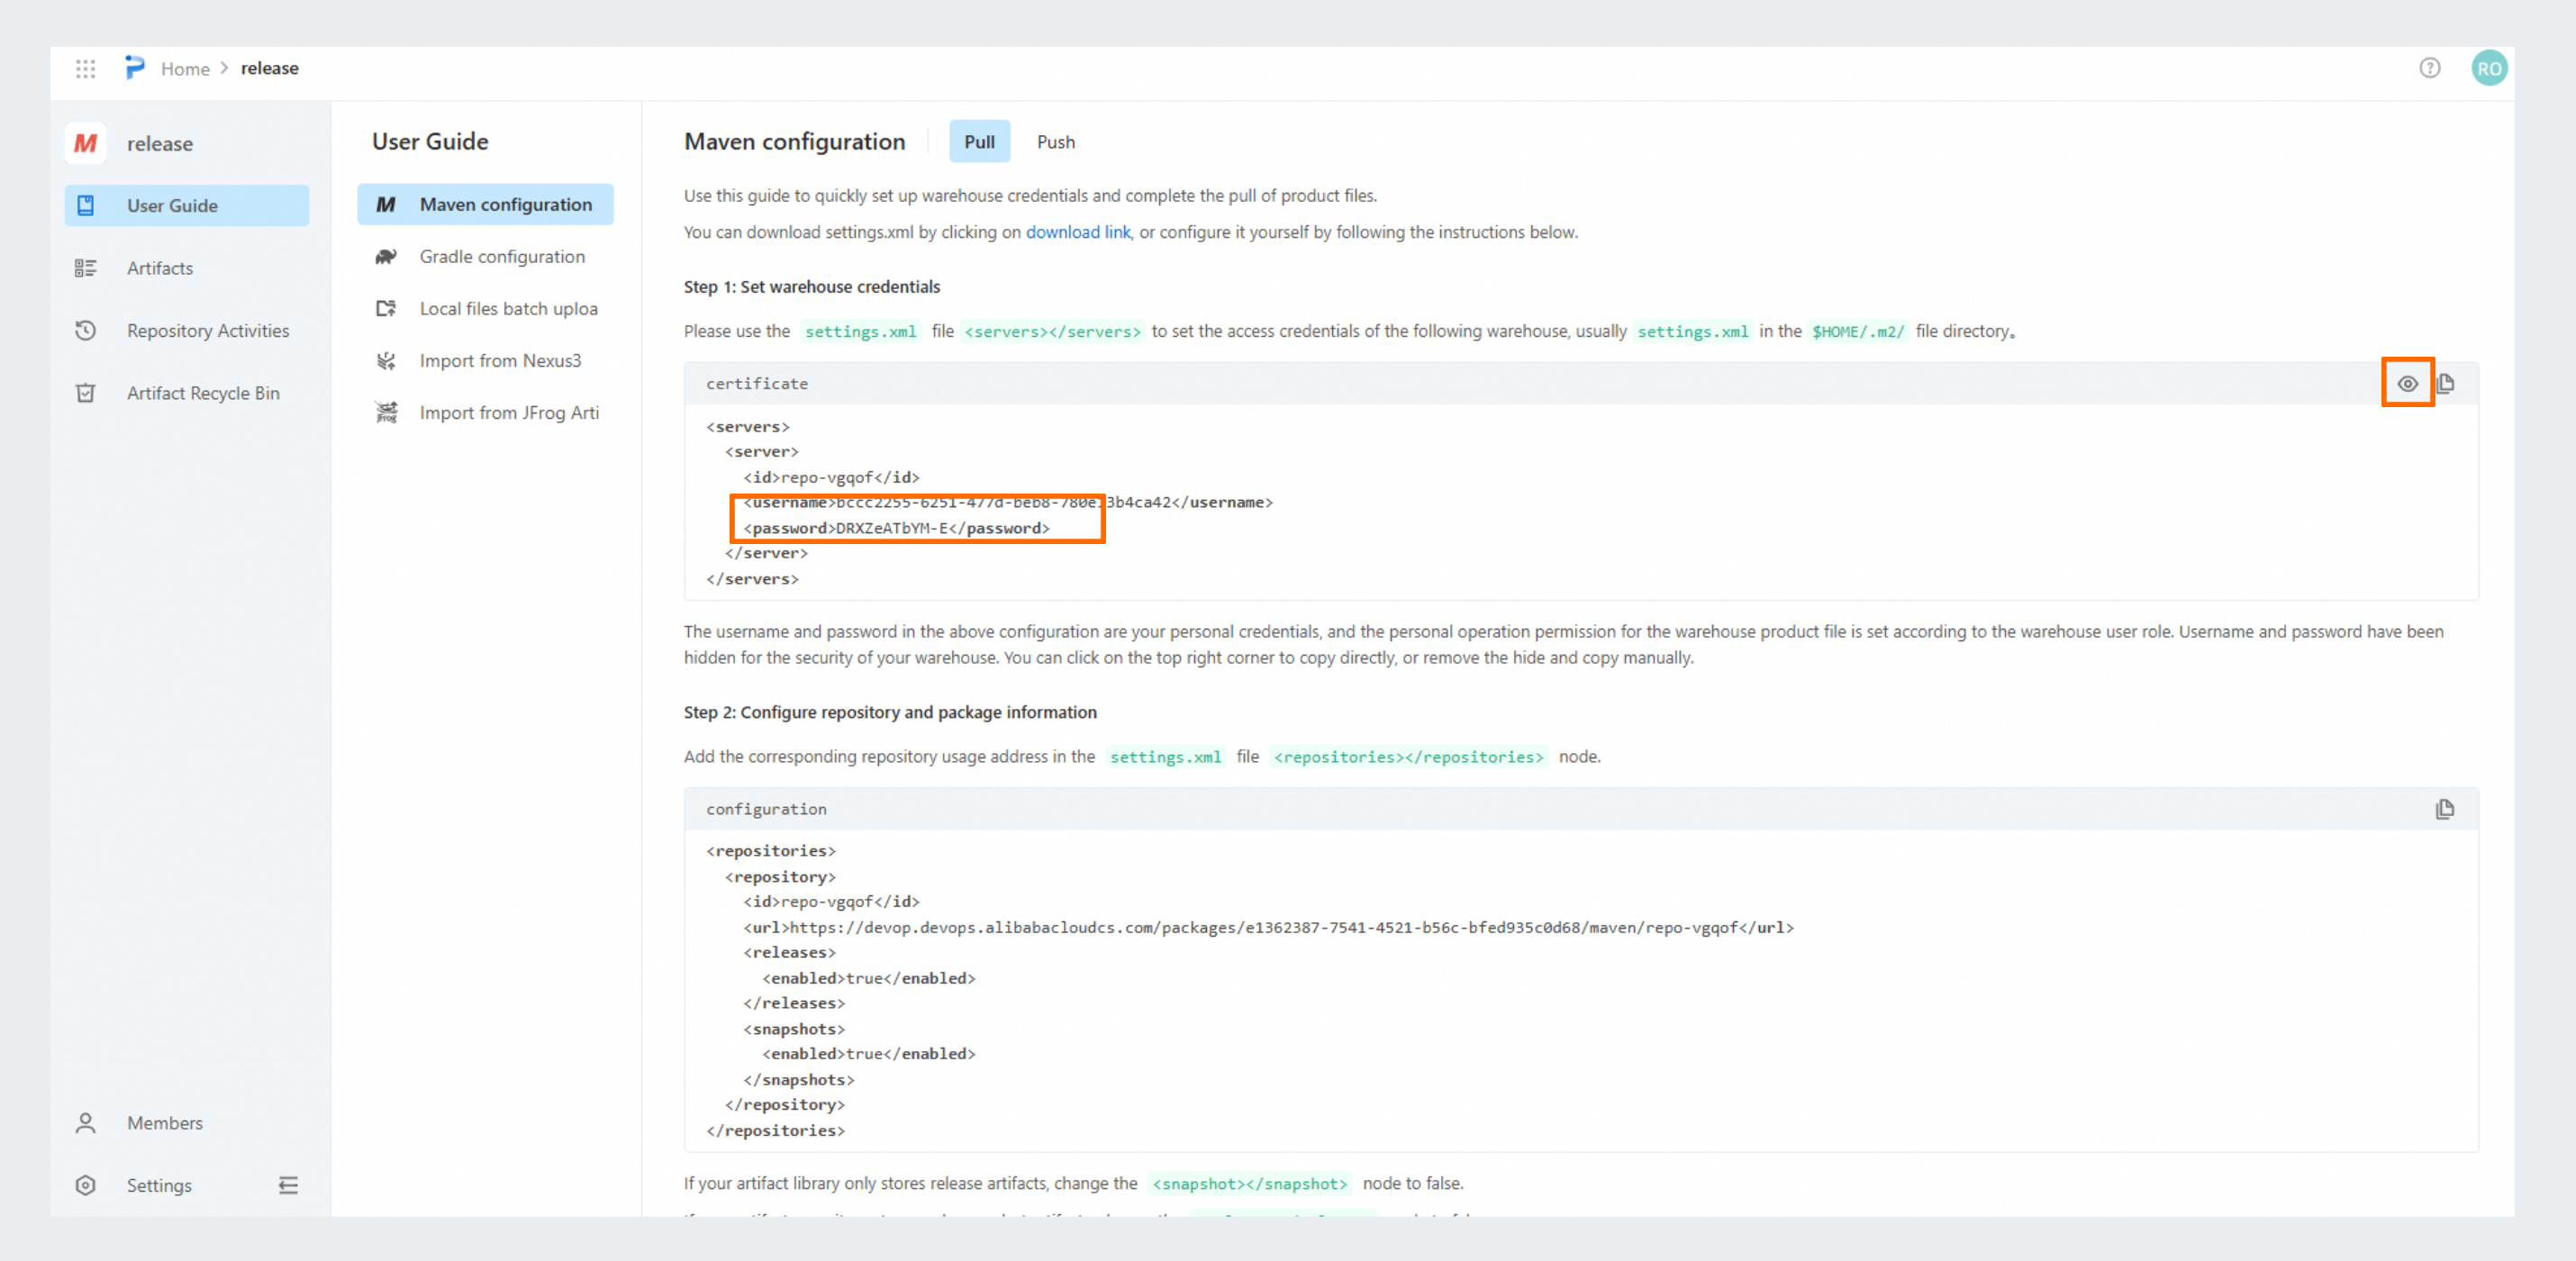Viewport: 2576px width, 1261px height.
Task: Open the app launcher grid icon
Action: point(85,69)
